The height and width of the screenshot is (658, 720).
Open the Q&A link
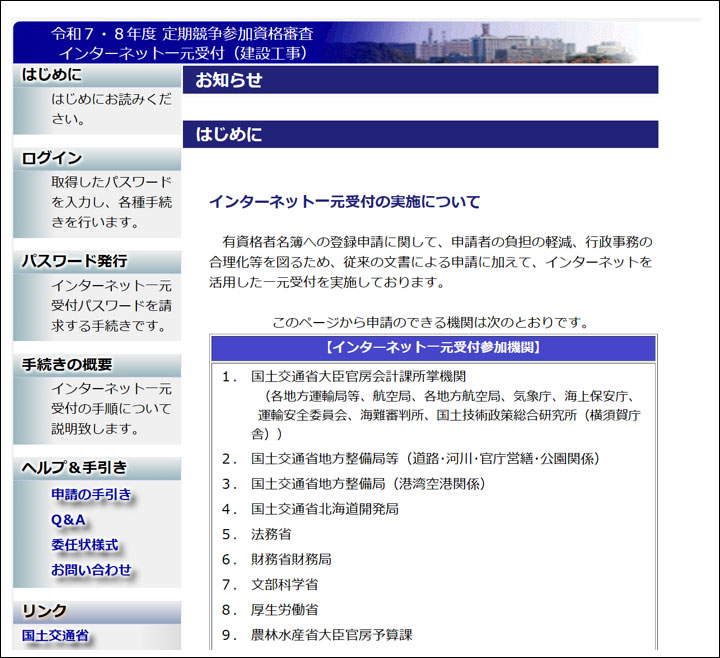click(x=68, y=520)
